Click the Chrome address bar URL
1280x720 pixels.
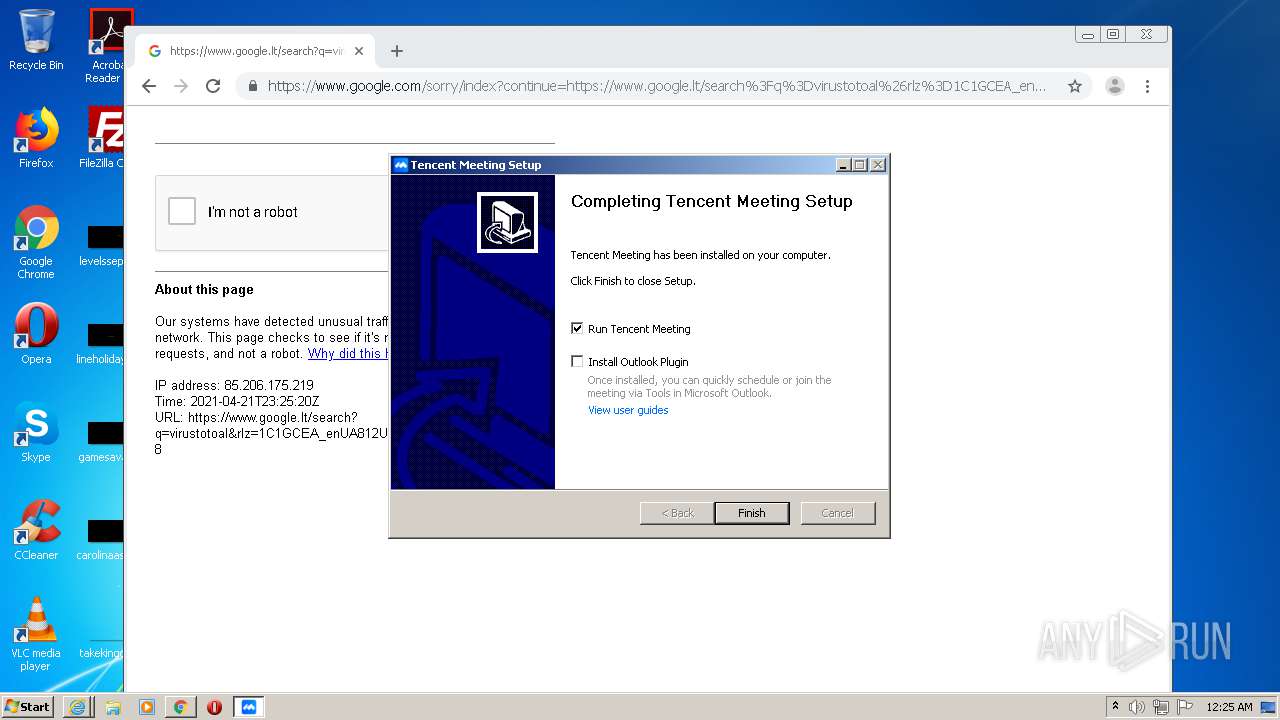click(x=656, y=86)
